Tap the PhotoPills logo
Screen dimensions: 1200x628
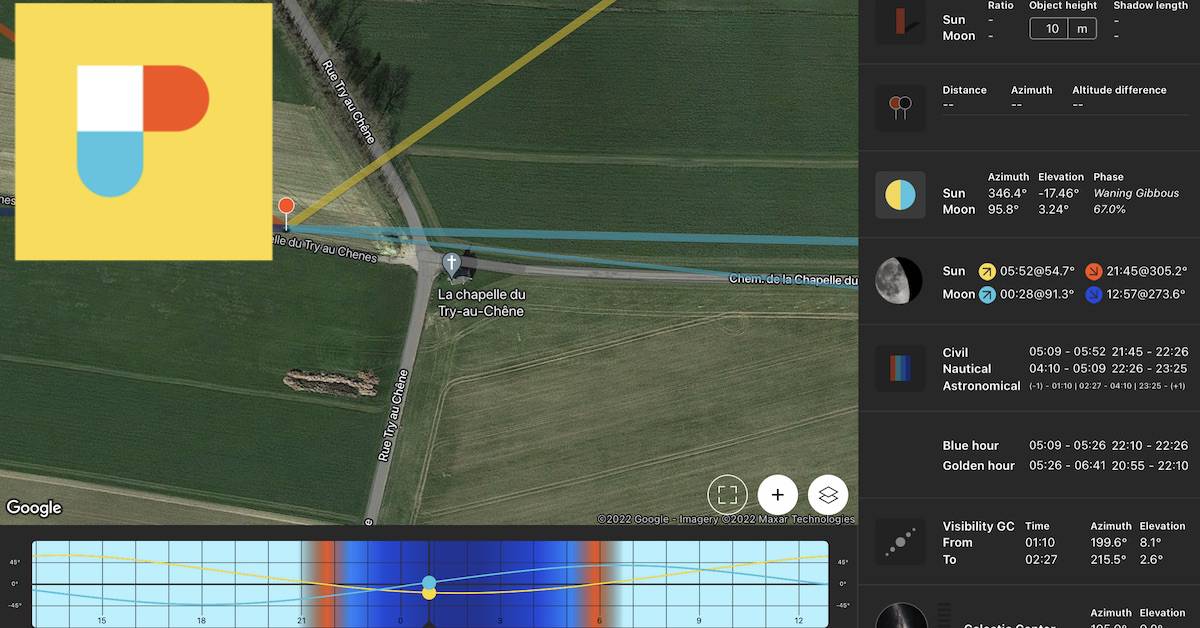[x=143, y=131]
